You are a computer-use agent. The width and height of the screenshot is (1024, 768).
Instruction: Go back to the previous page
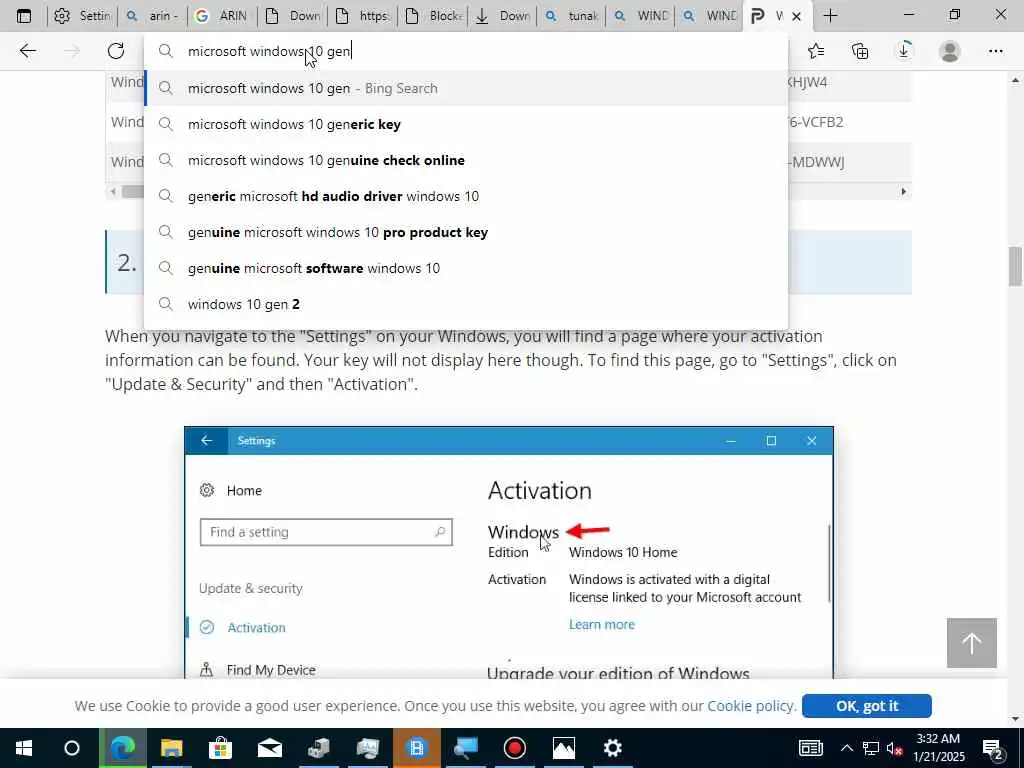[x=27, y=51]
